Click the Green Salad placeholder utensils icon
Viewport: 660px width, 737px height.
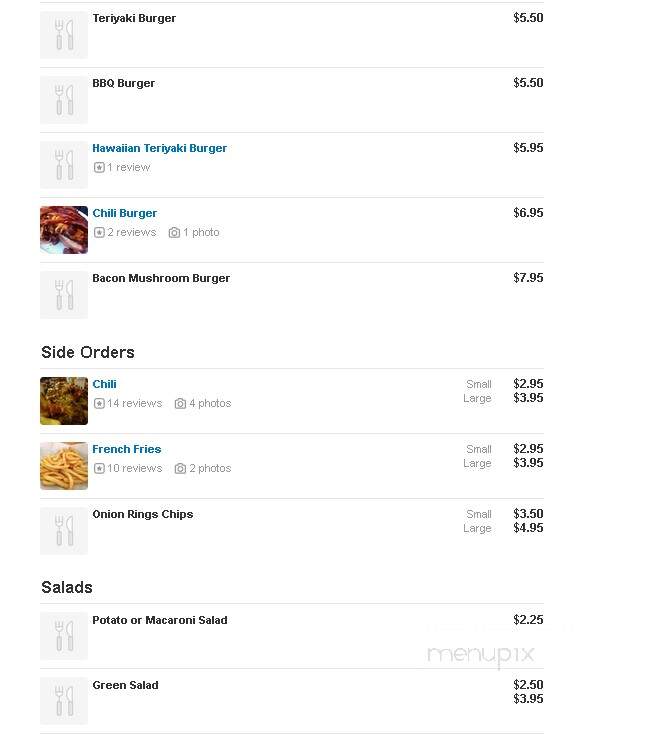pos(64,701)
